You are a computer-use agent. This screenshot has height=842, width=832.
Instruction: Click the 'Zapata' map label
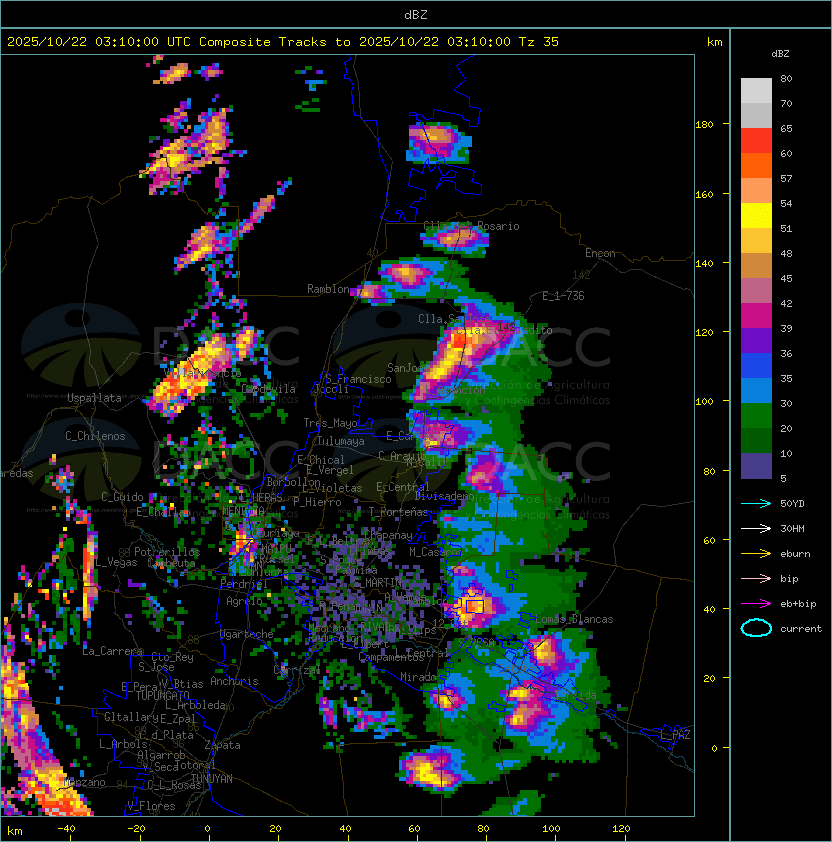(x=222, y=745)
